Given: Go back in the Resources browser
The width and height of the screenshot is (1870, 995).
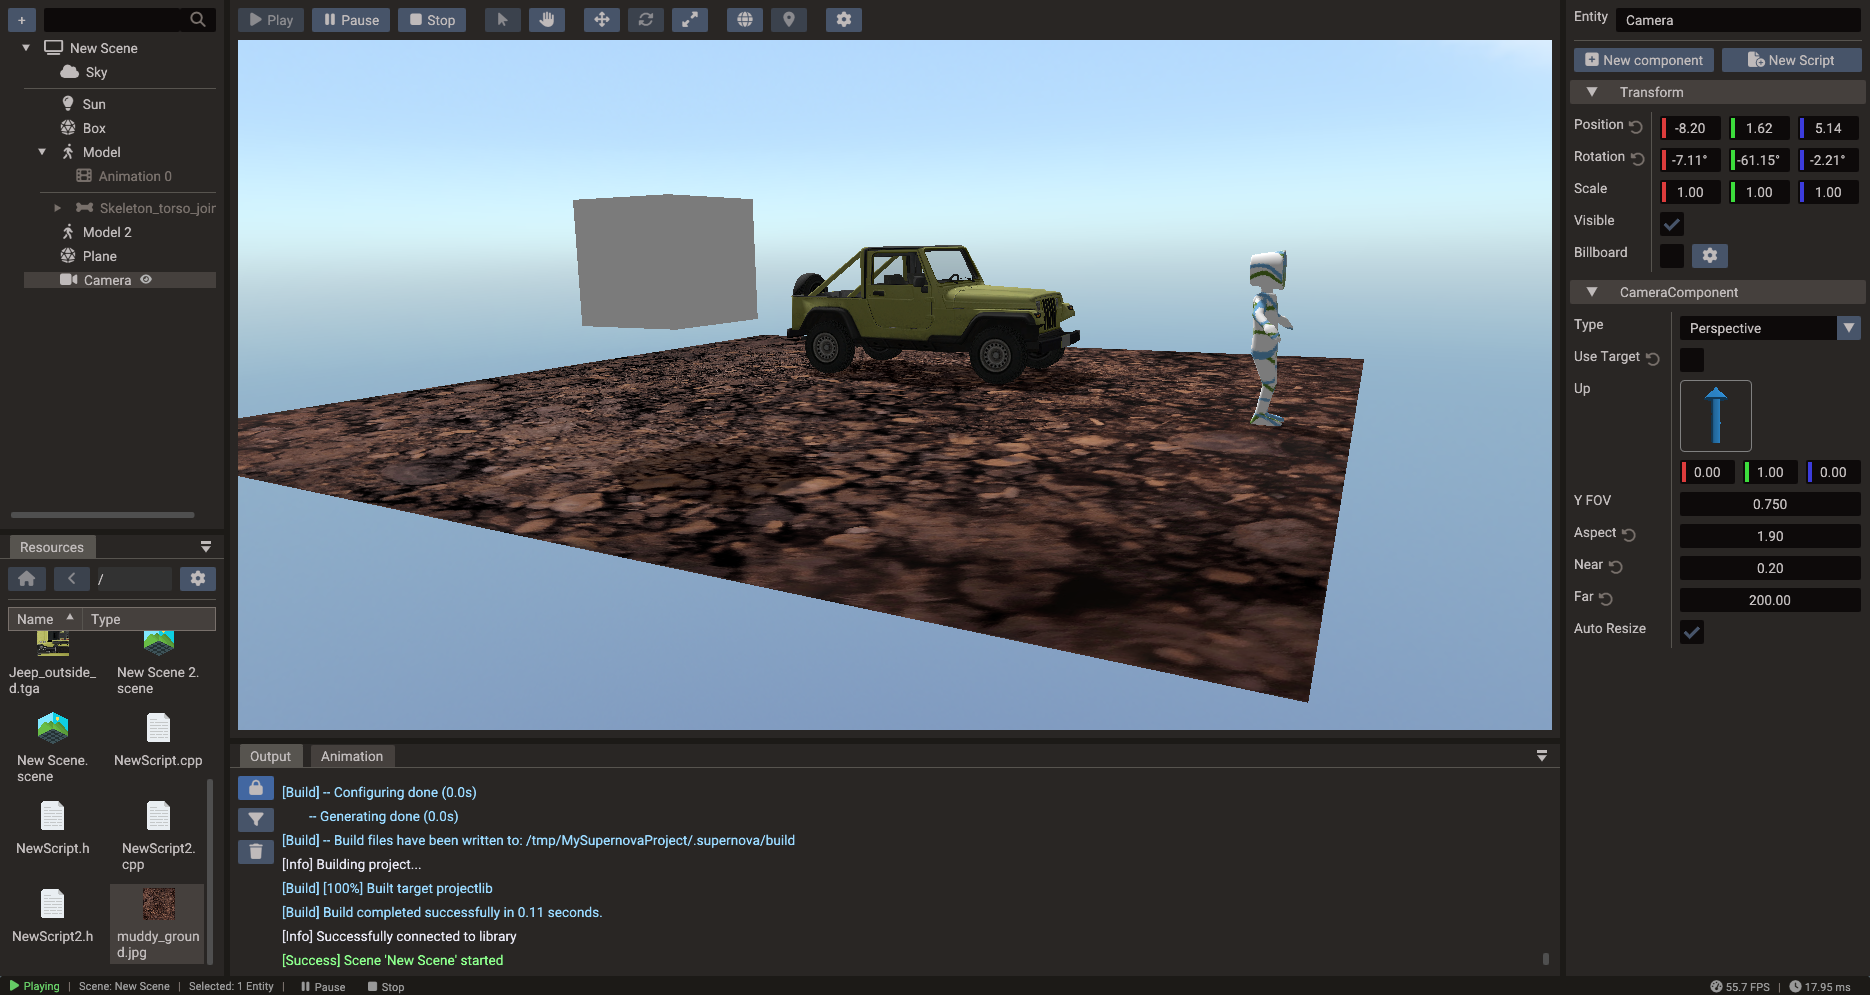Looking at the screenshot, I should (71, 579).
